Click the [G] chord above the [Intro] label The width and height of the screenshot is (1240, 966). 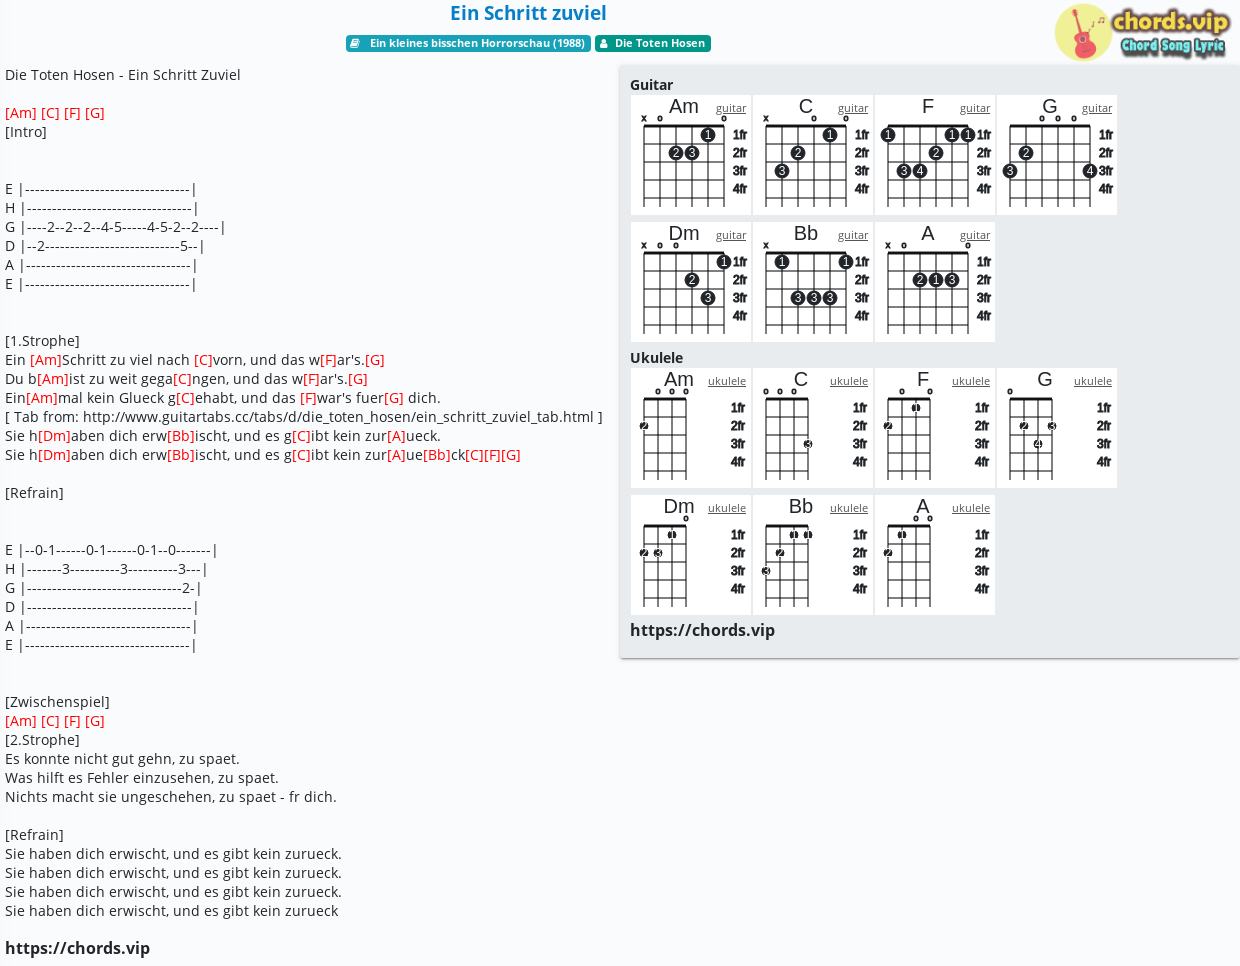tap(95, 113)
